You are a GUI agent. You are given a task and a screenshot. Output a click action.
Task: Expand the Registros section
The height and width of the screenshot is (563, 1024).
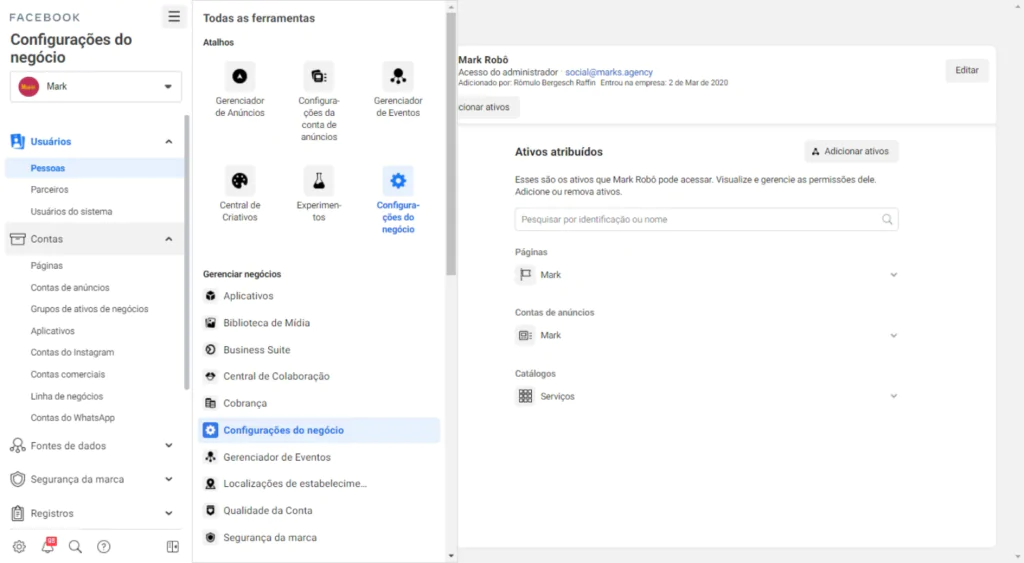click(168, 513)
